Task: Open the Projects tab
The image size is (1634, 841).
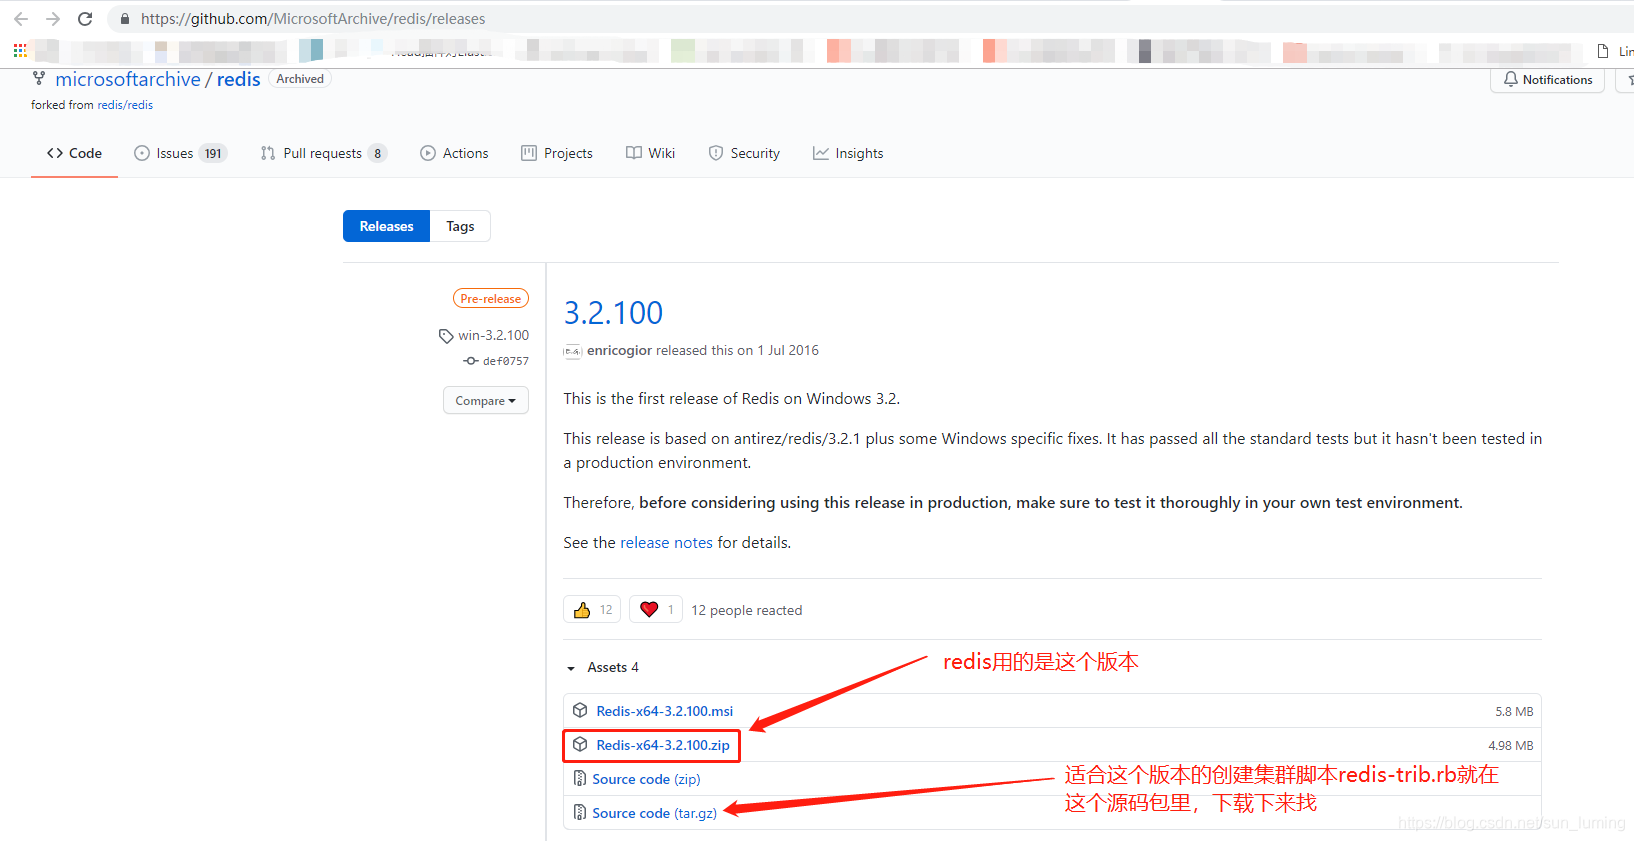Action: (557, 153)
